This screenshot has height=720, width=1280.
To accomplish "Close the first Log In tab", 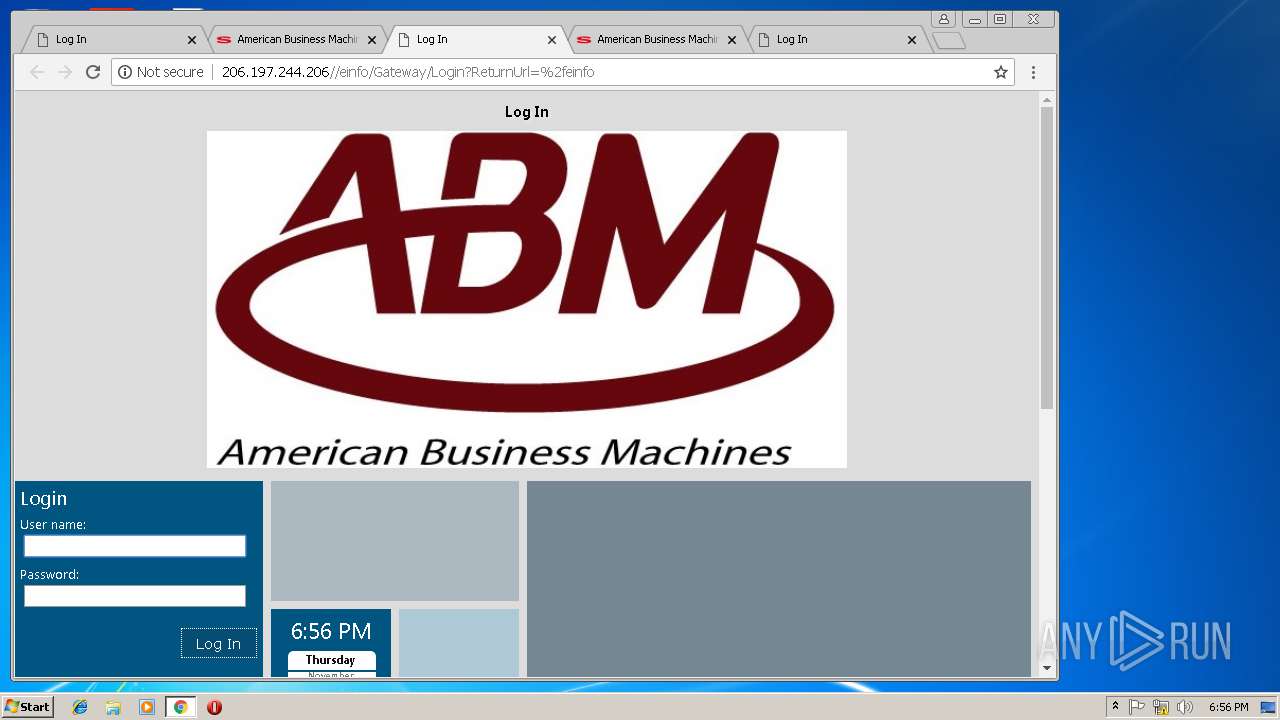I will [x=192, y=40].
